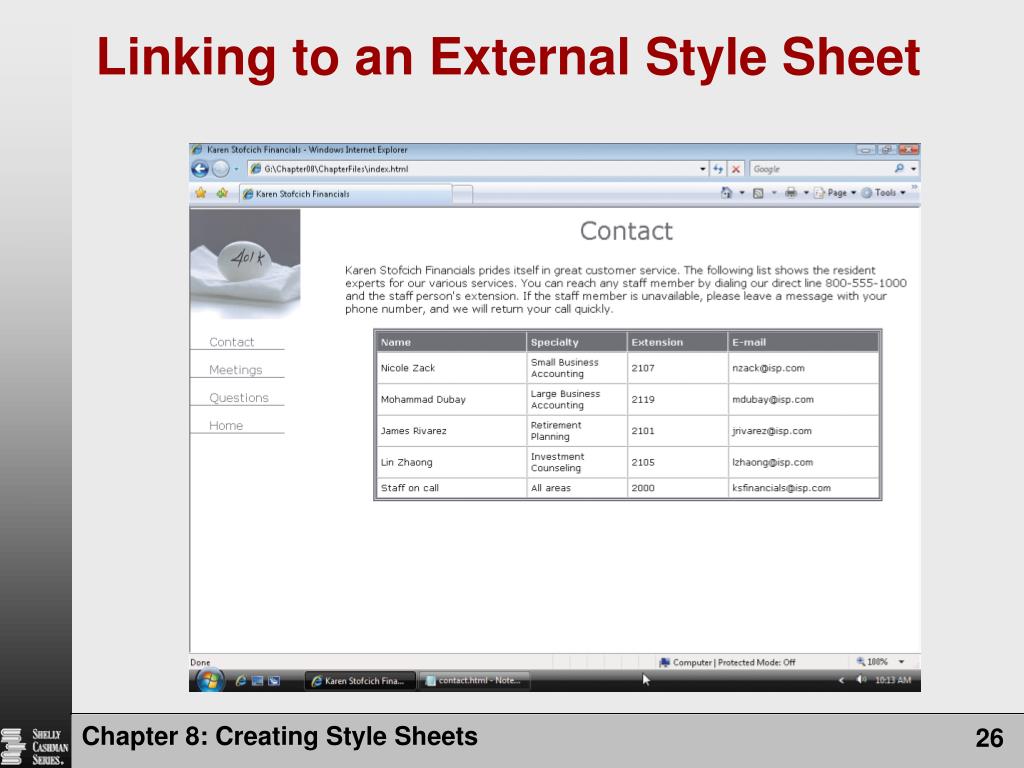Open a new blank browser tab

point(462,194)
